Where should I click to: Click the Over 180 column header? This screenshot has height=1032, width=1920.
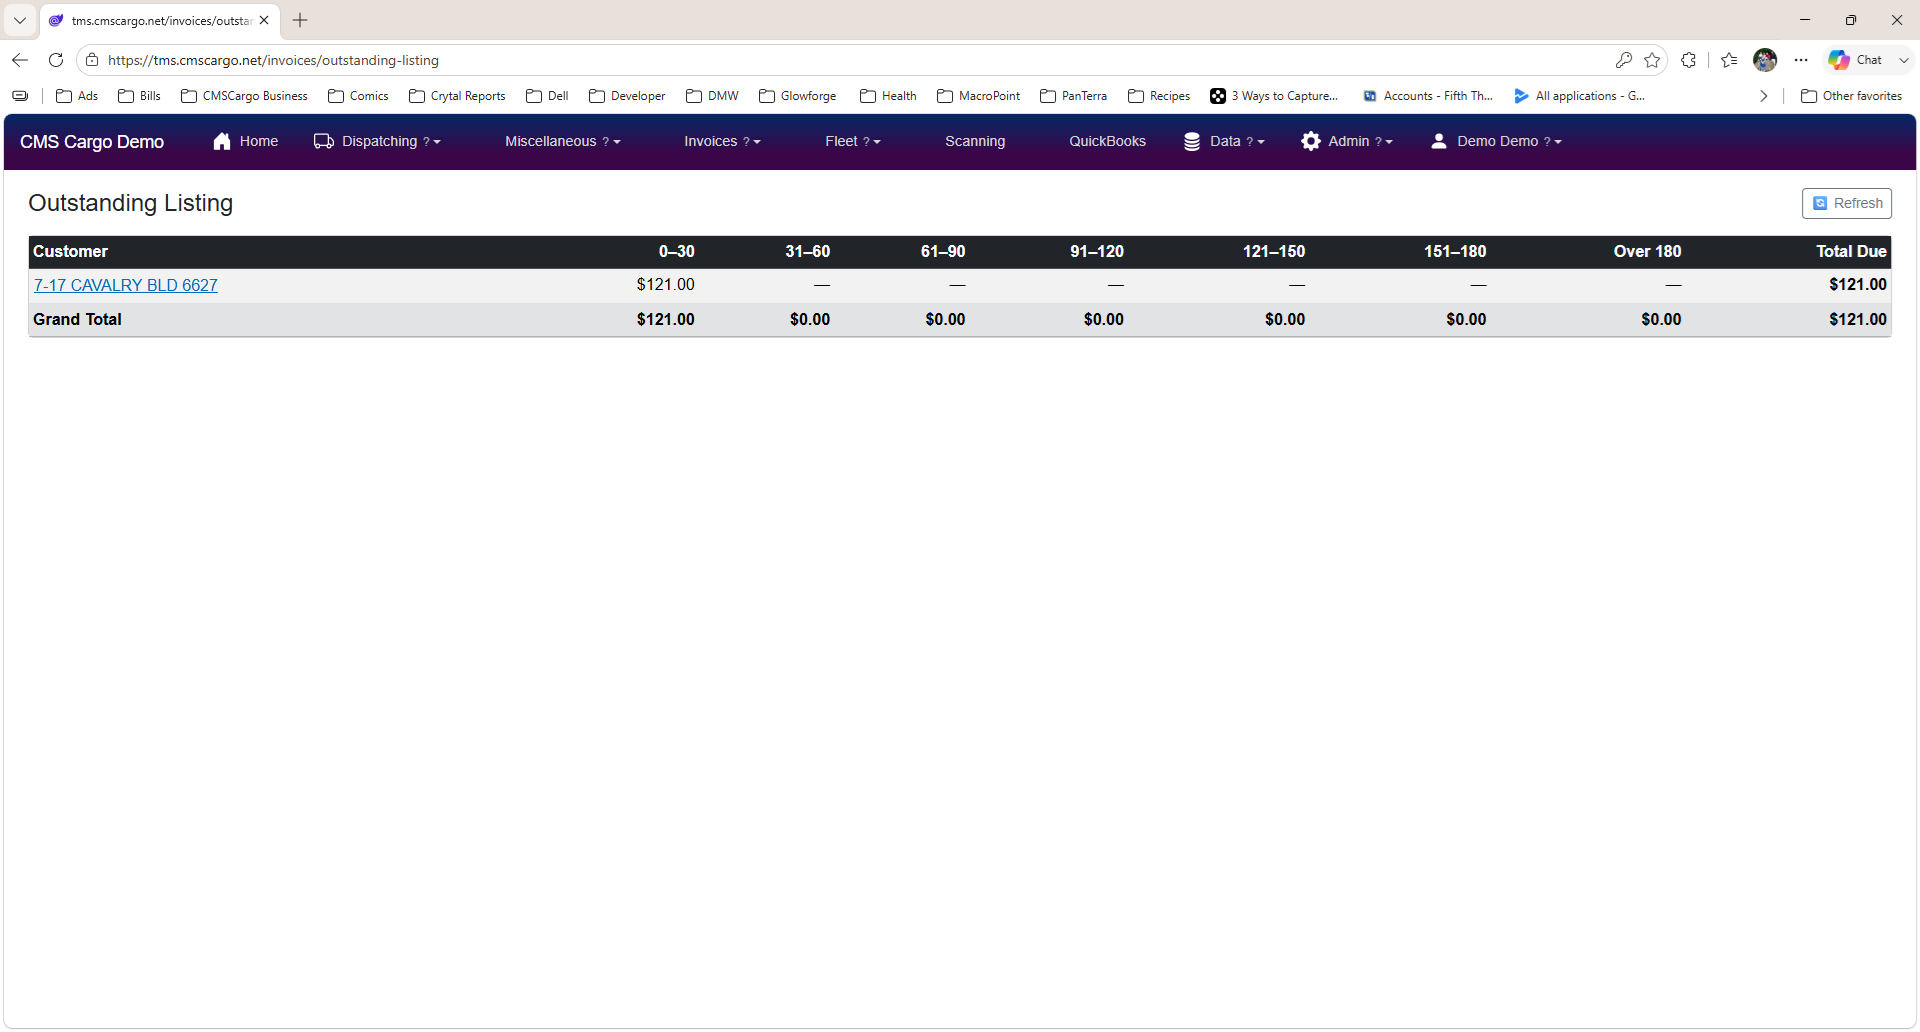1647,252
